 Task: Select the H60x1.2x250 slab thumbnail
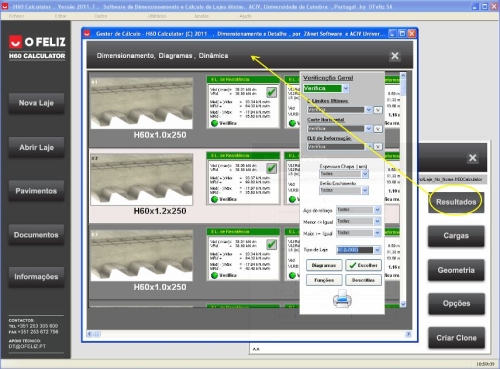(x=142, y=179)
